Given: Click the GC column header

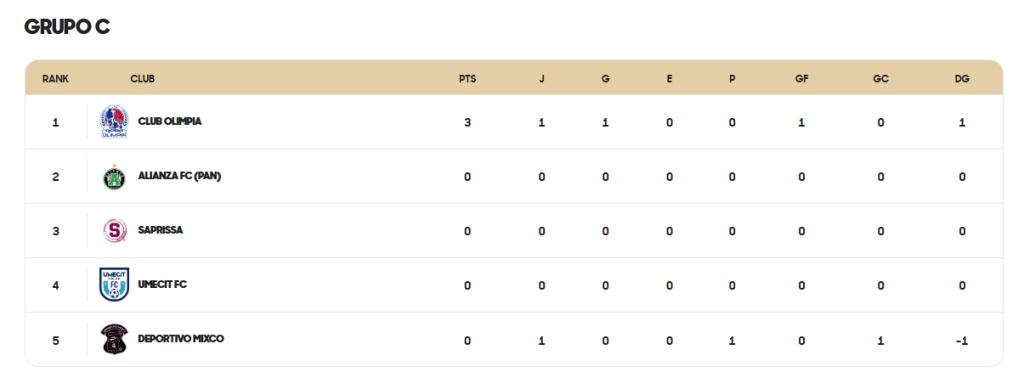Looking at the screenshot, I should tap(881, 79).
